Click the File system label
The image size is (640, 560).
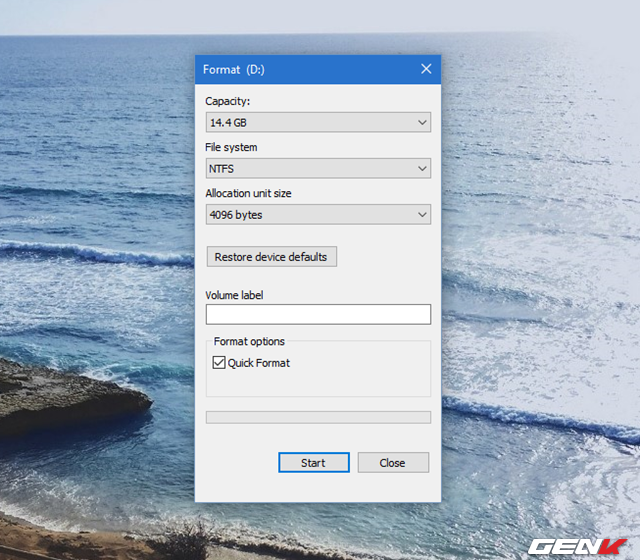coord(231,147)
